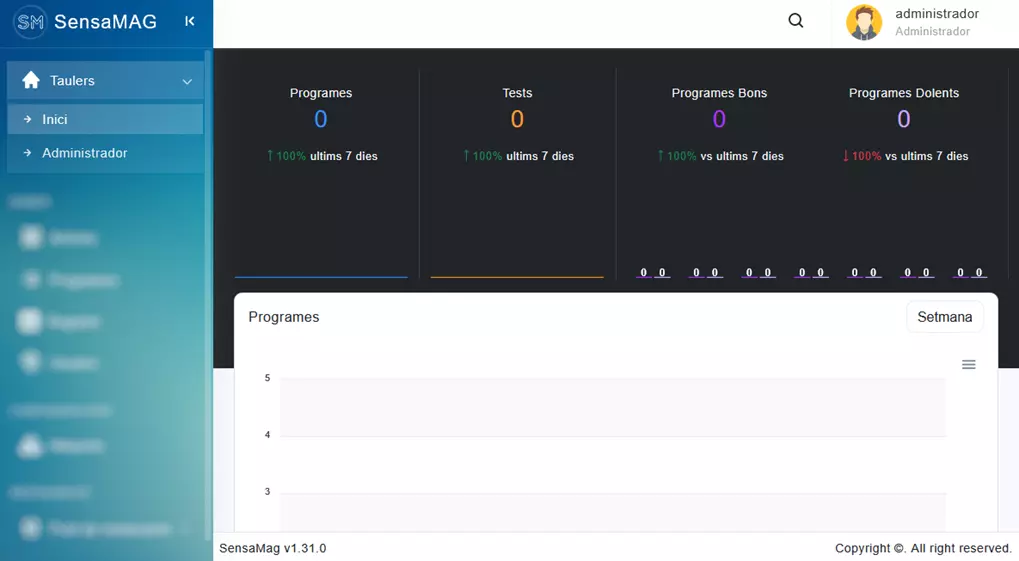Open search using the magnifier icon
The image size is (1019, 561).
pyautogui.click(x=796, y=21)
